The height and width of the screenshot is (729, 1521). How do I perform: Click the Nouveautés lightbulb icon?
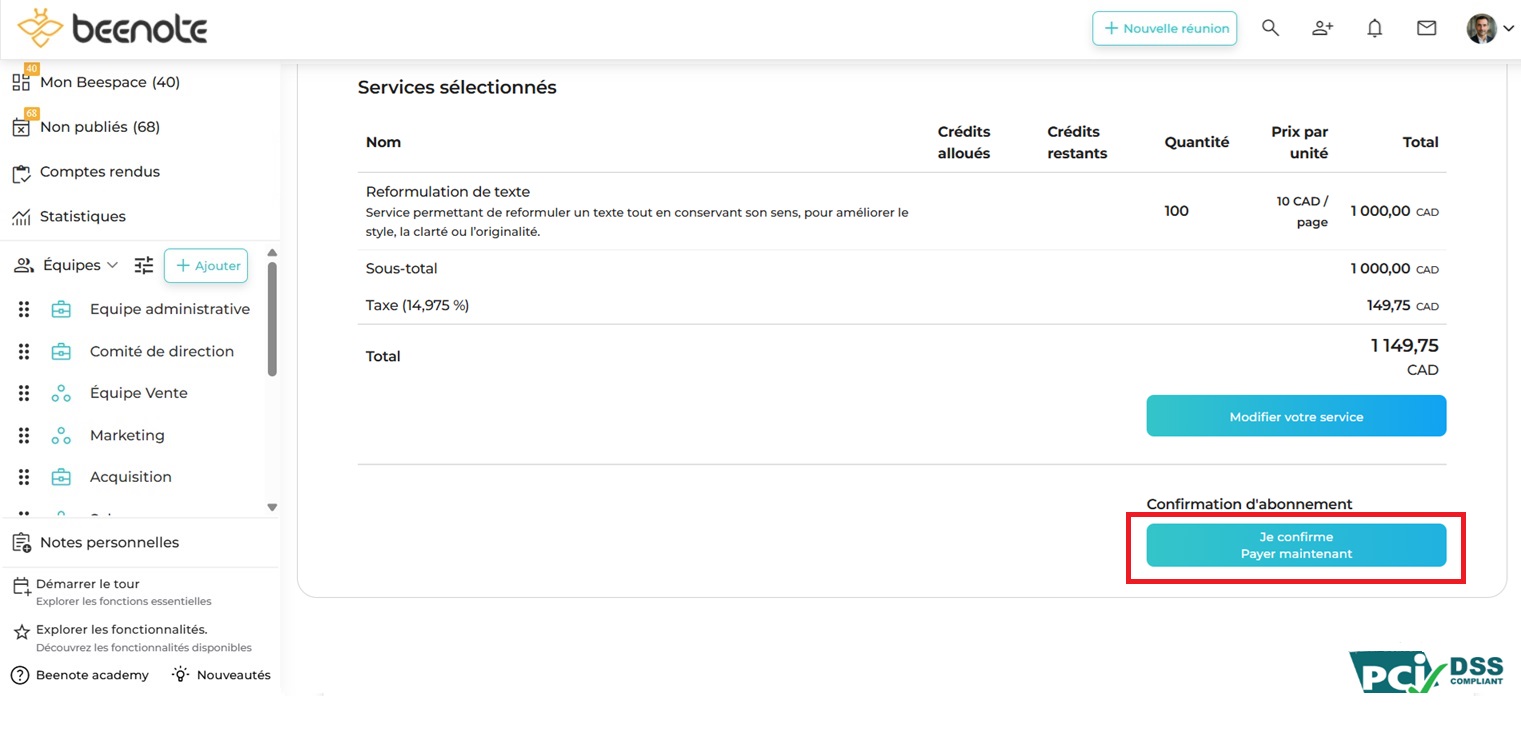(x=180, y=675)
